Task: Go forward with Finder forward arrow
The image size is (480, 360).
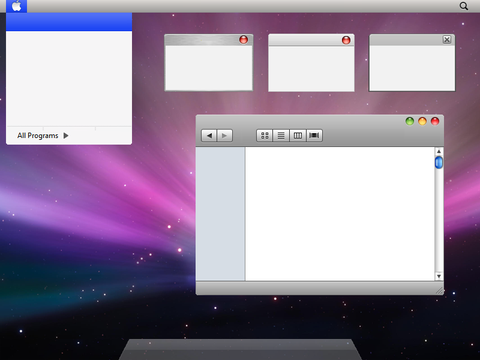Action: point(225,135)
